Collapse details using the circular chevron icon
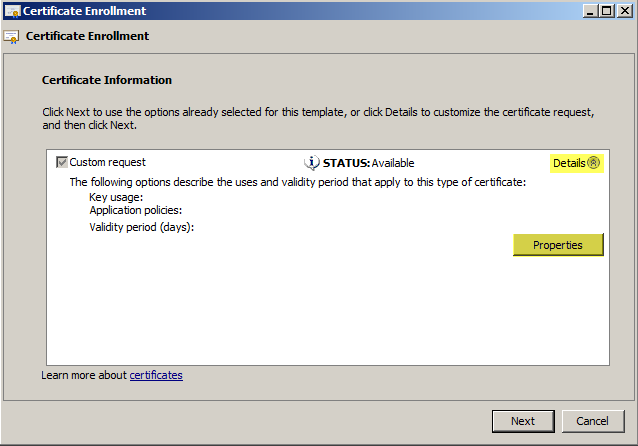Image resolution: width=638 pixels, height=446 pixels. (x=594, y=163)
